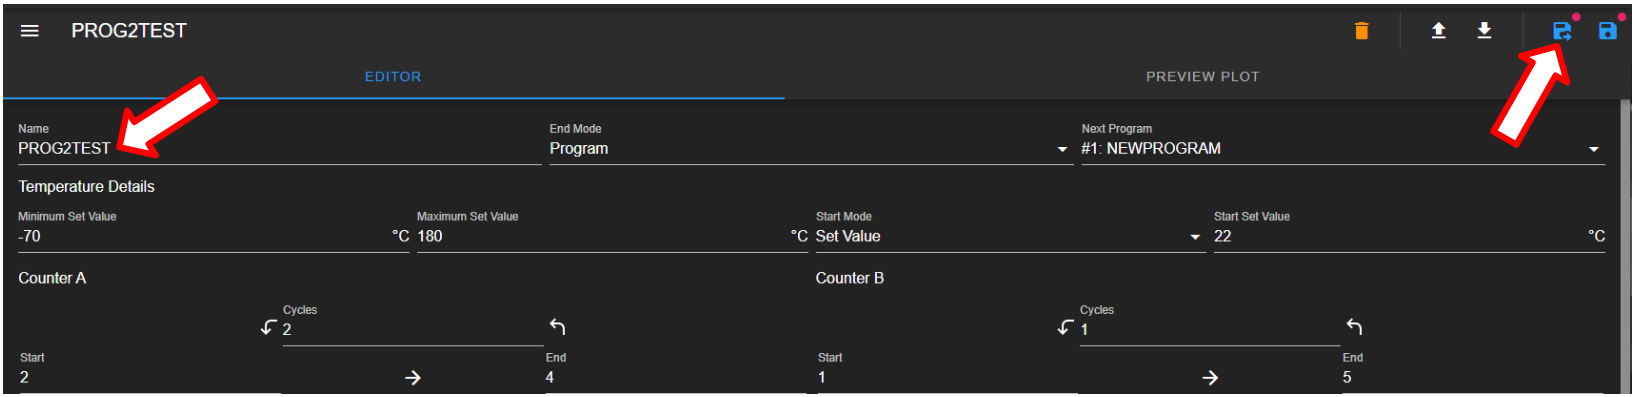Click Counter A right arrow icon

pyautogui.click(x=413, y=378)
